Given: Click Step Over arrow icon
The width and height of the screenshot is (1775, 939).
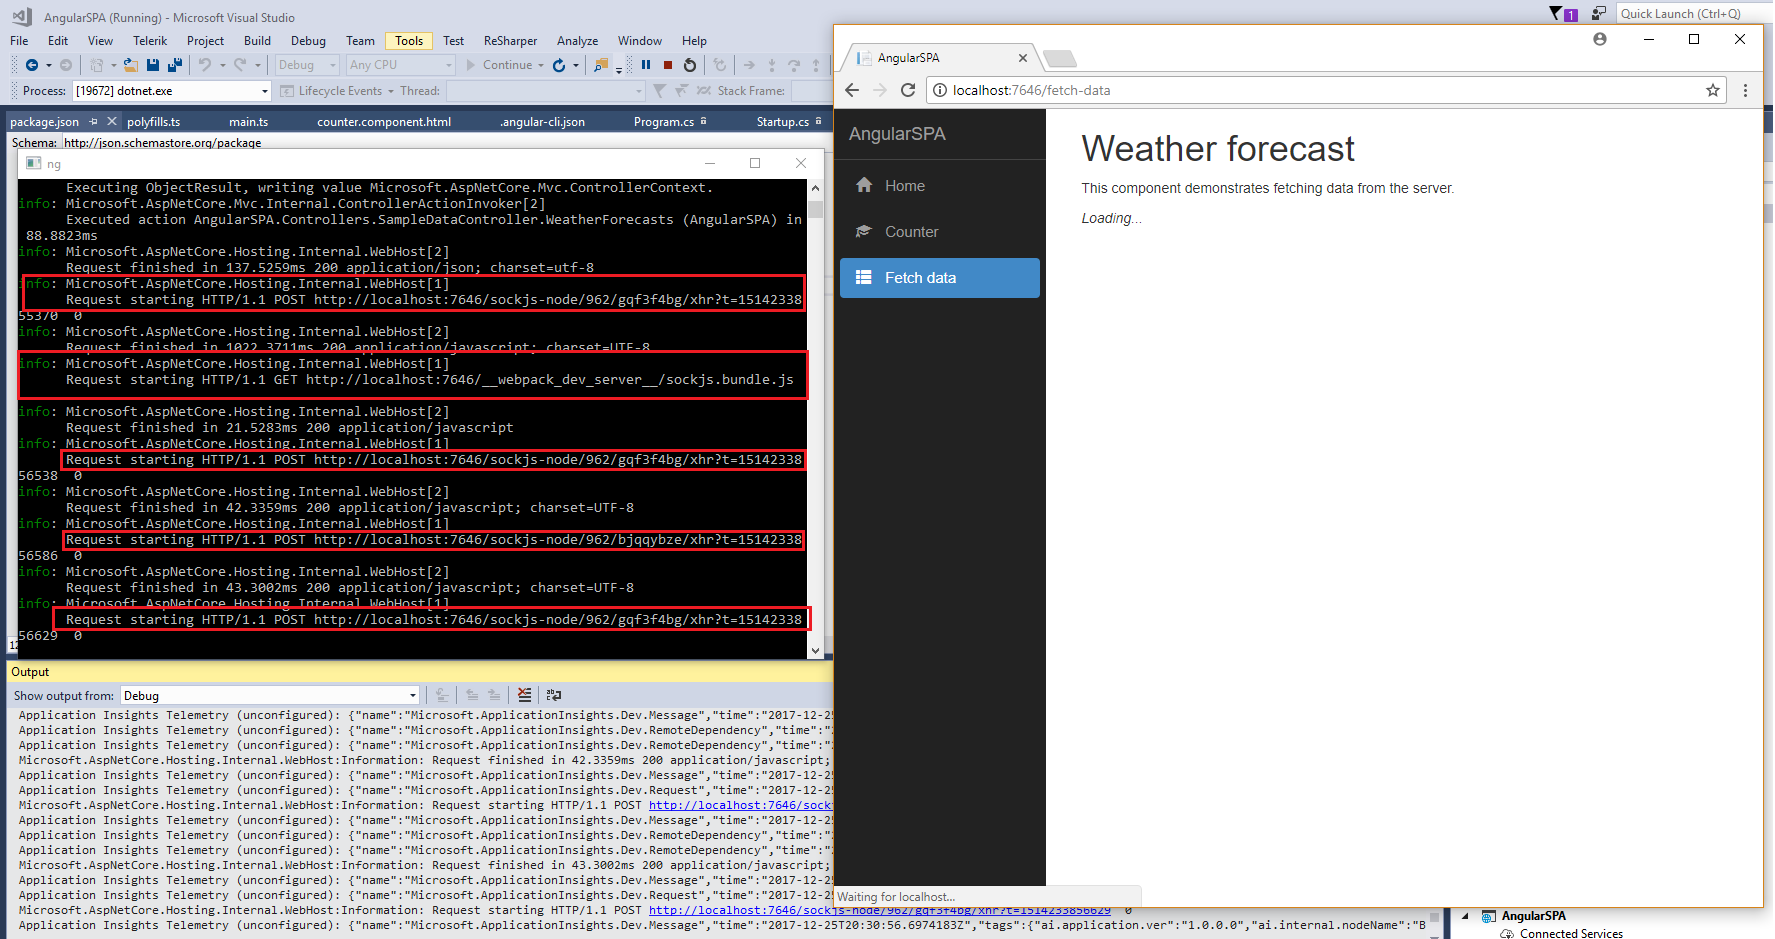Looking at the screenshot, I should point(794,65).
